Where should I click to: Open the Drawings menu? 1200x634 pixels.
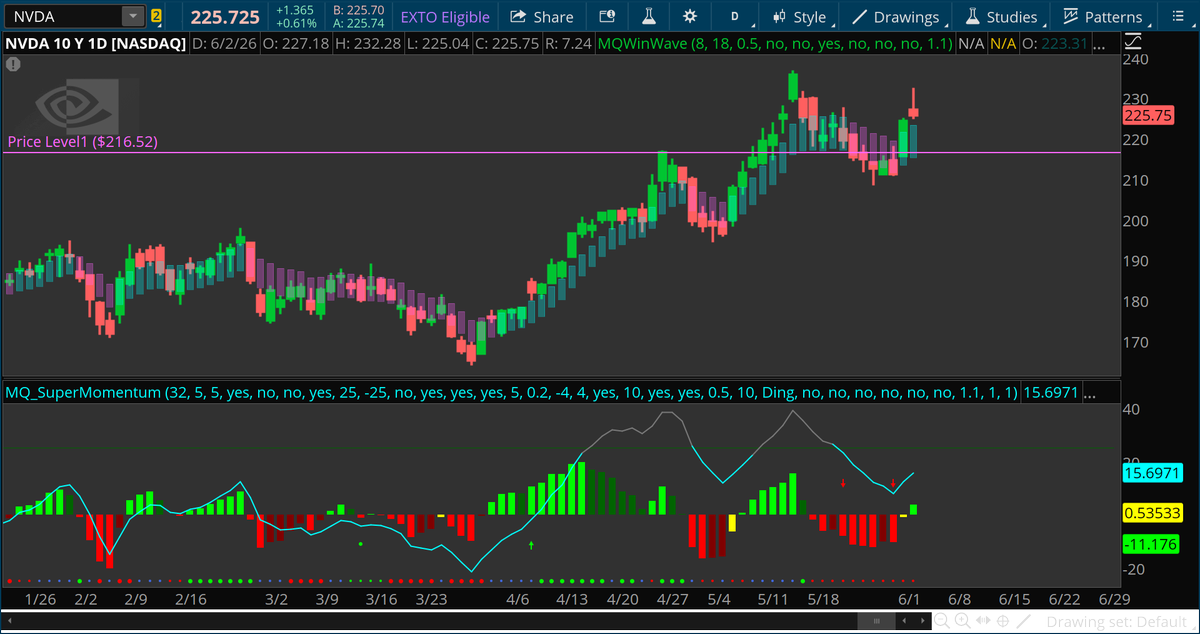tap(896, 17)
